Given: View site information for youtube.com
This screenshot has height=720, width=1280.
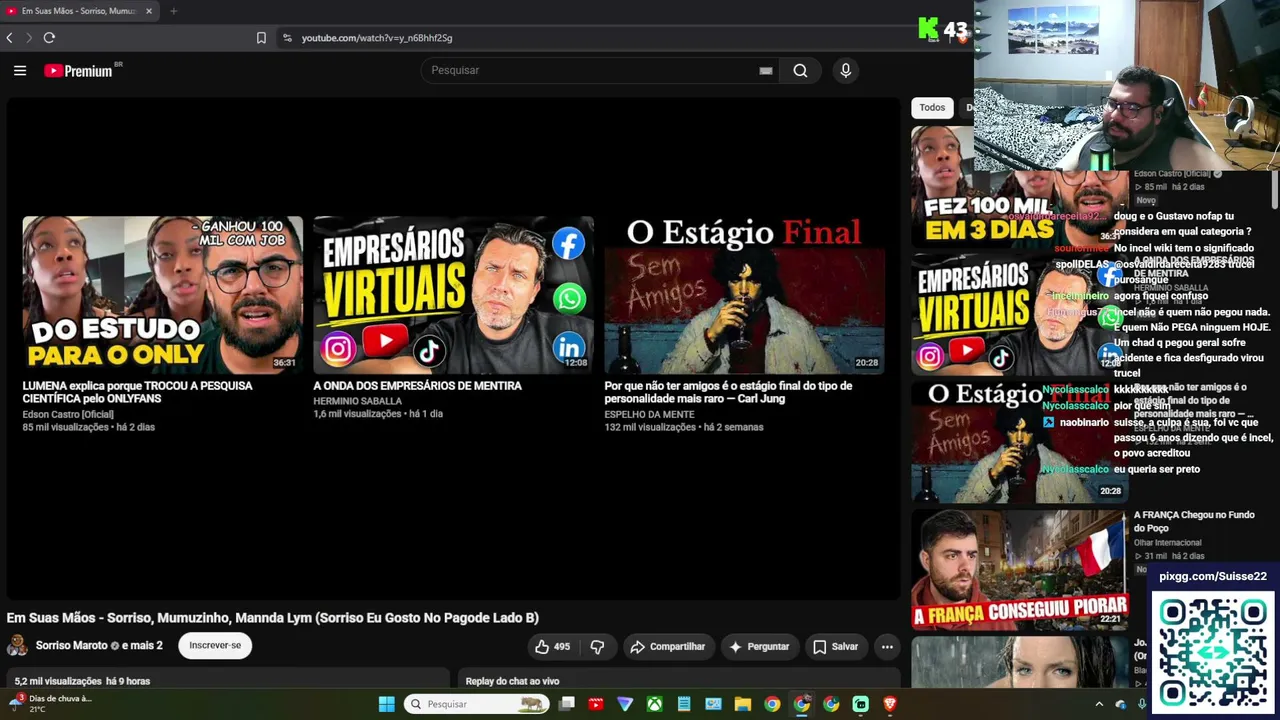Looking at the screenshot, I should (287, 38).
